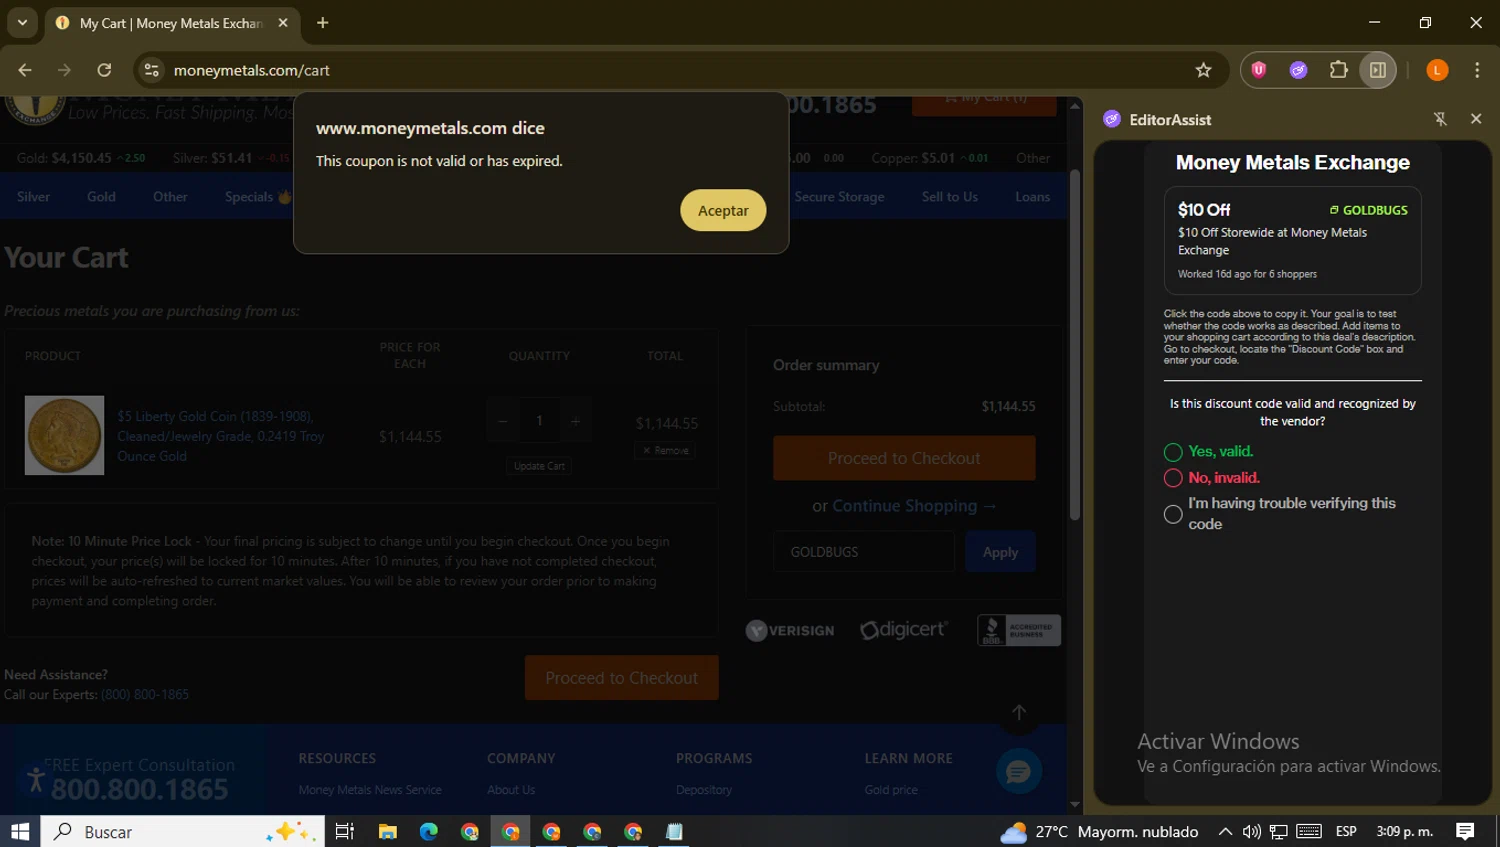
Task: Click the coupon code field with GOLDBUGS
Action: point(864,552)
